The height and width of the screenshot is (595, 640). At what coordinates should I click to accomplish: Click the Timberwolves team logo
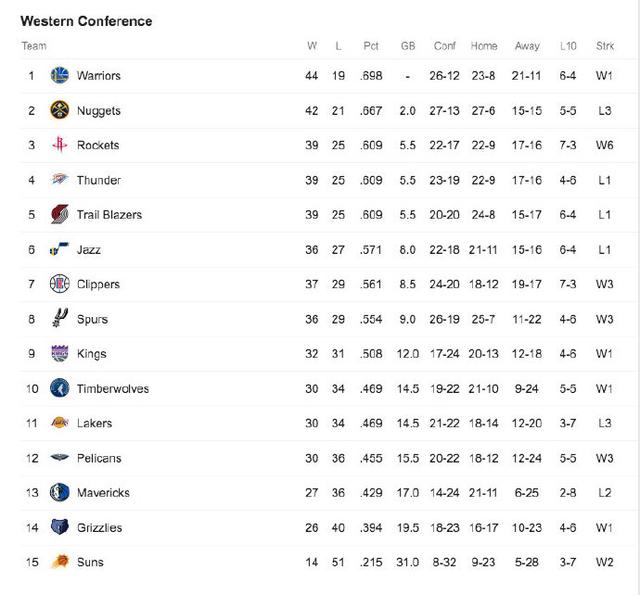point(60,388)
